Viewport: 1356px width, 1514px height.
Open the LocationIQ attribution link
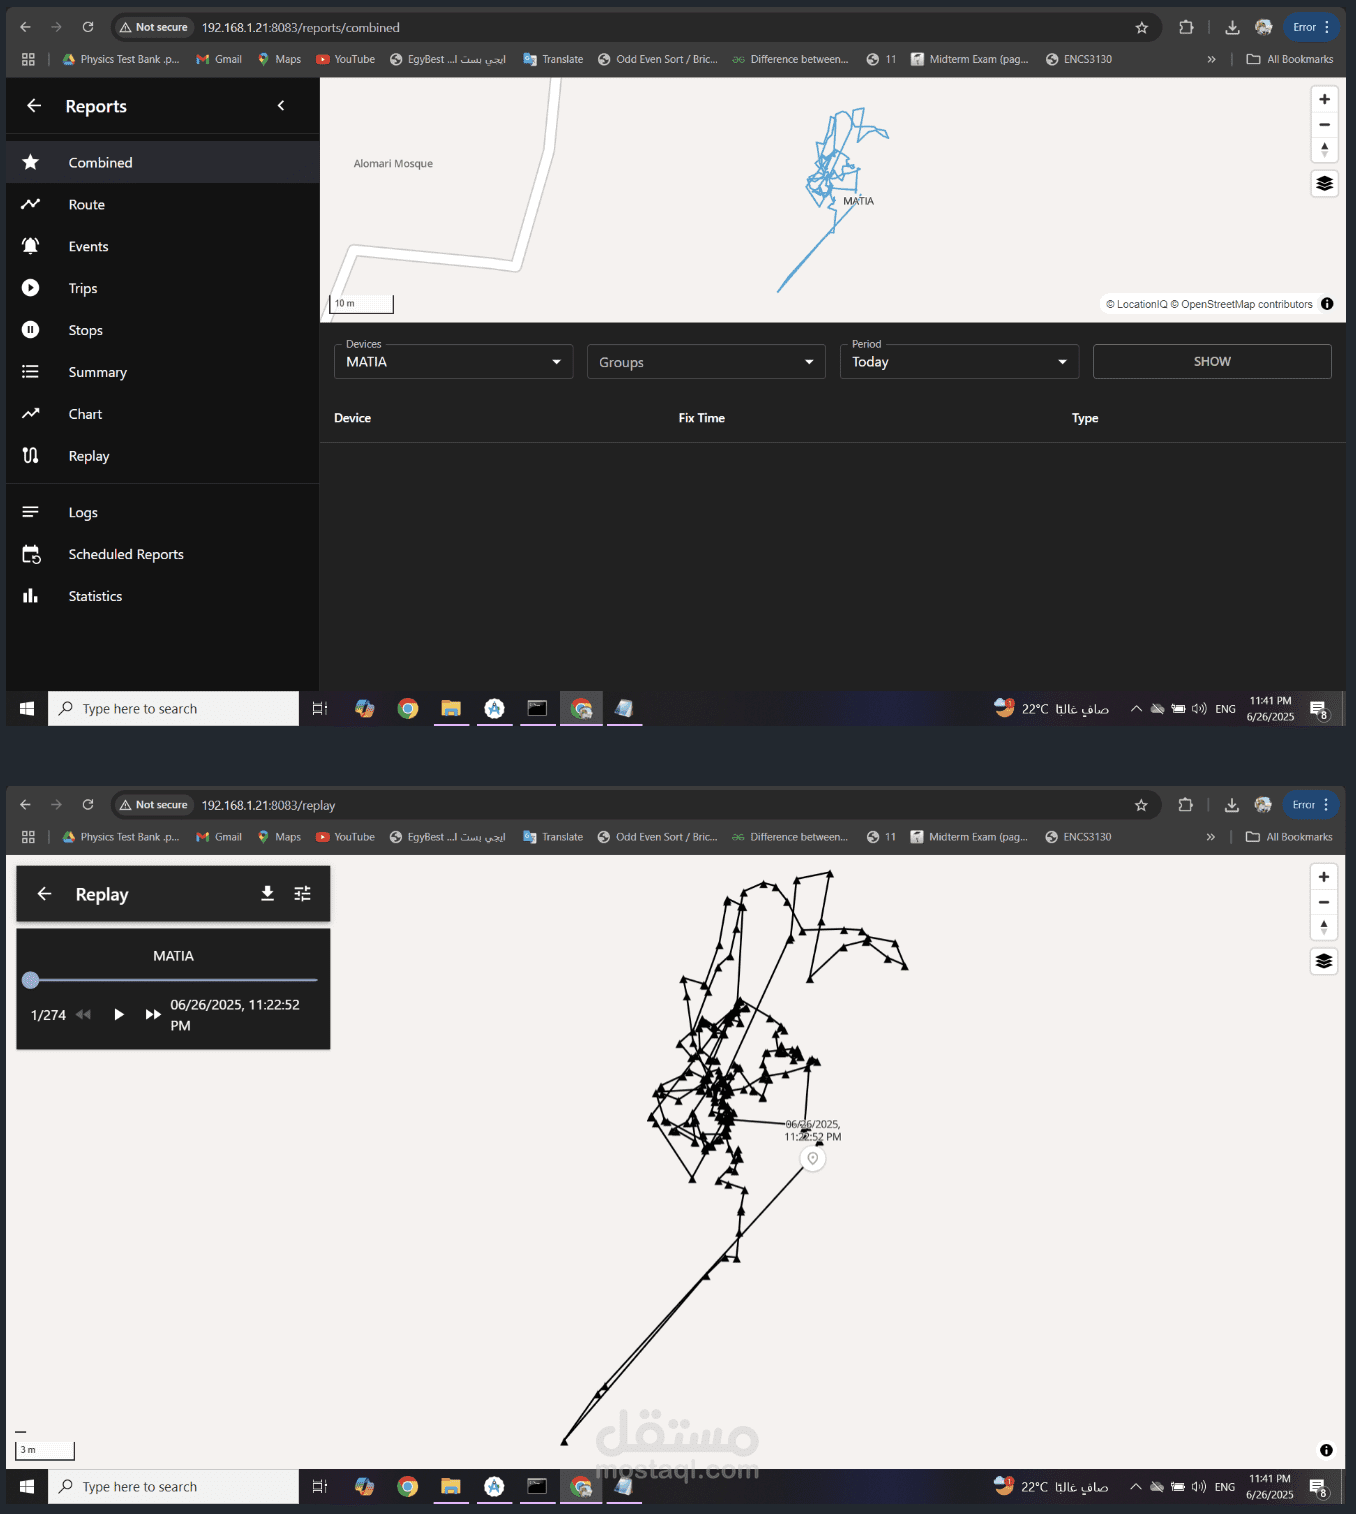click(1137, 304)
